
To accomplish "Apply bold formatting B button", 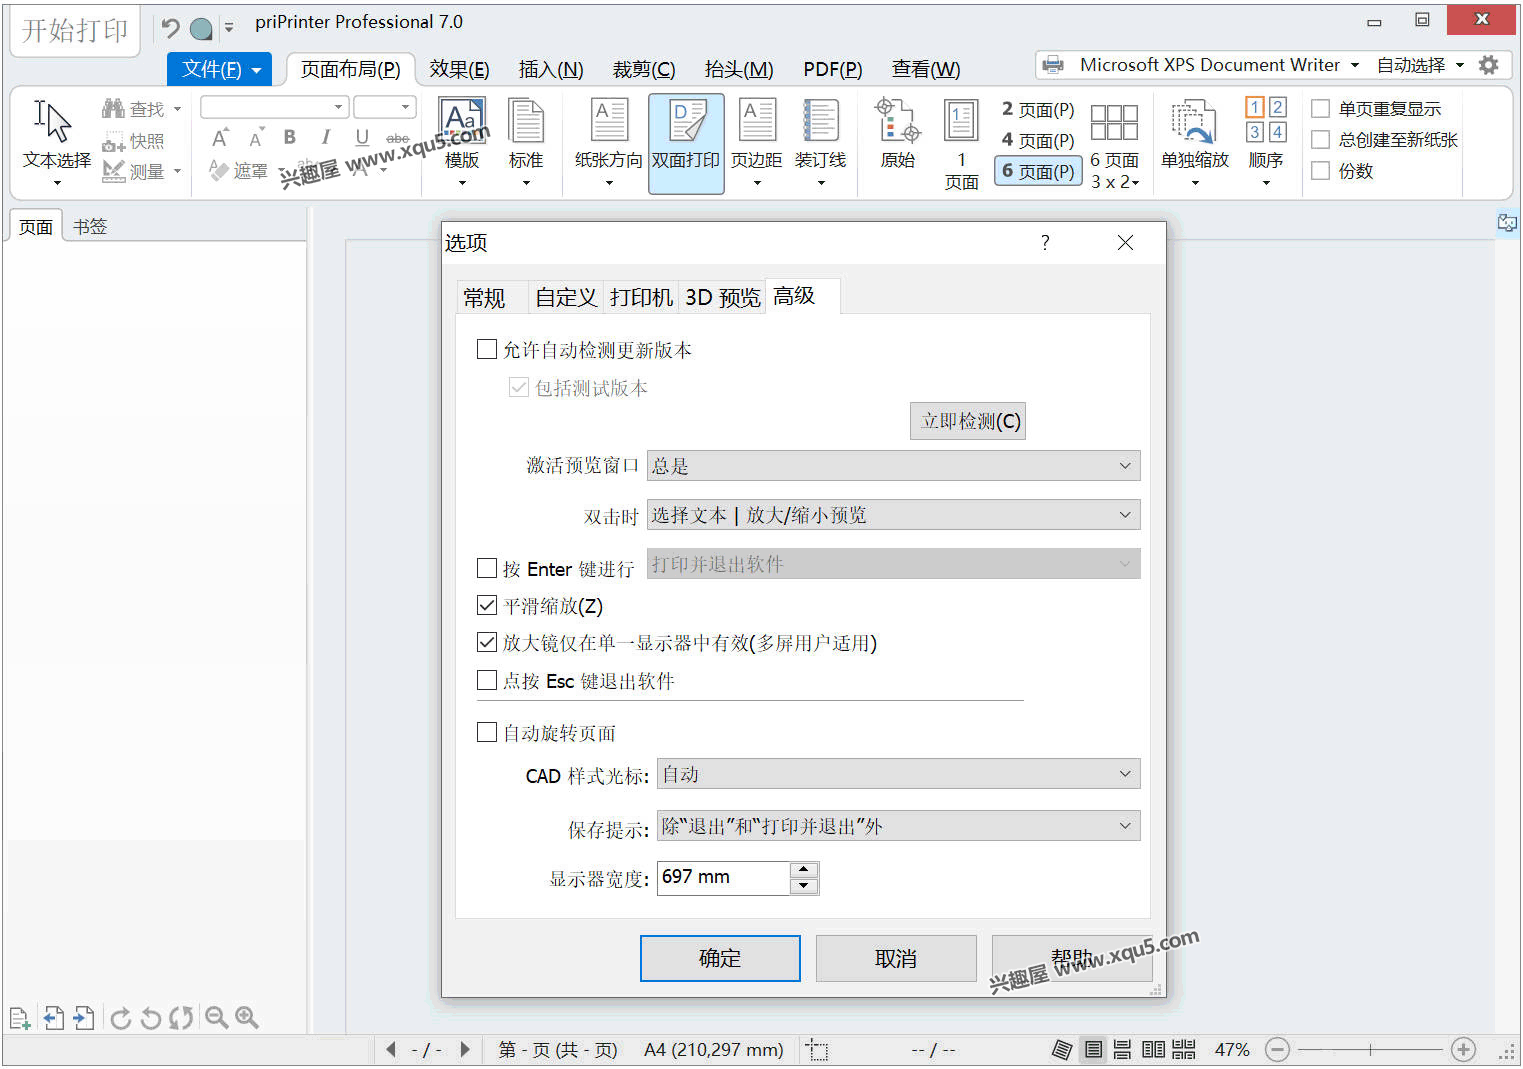I will pos(290,137).
